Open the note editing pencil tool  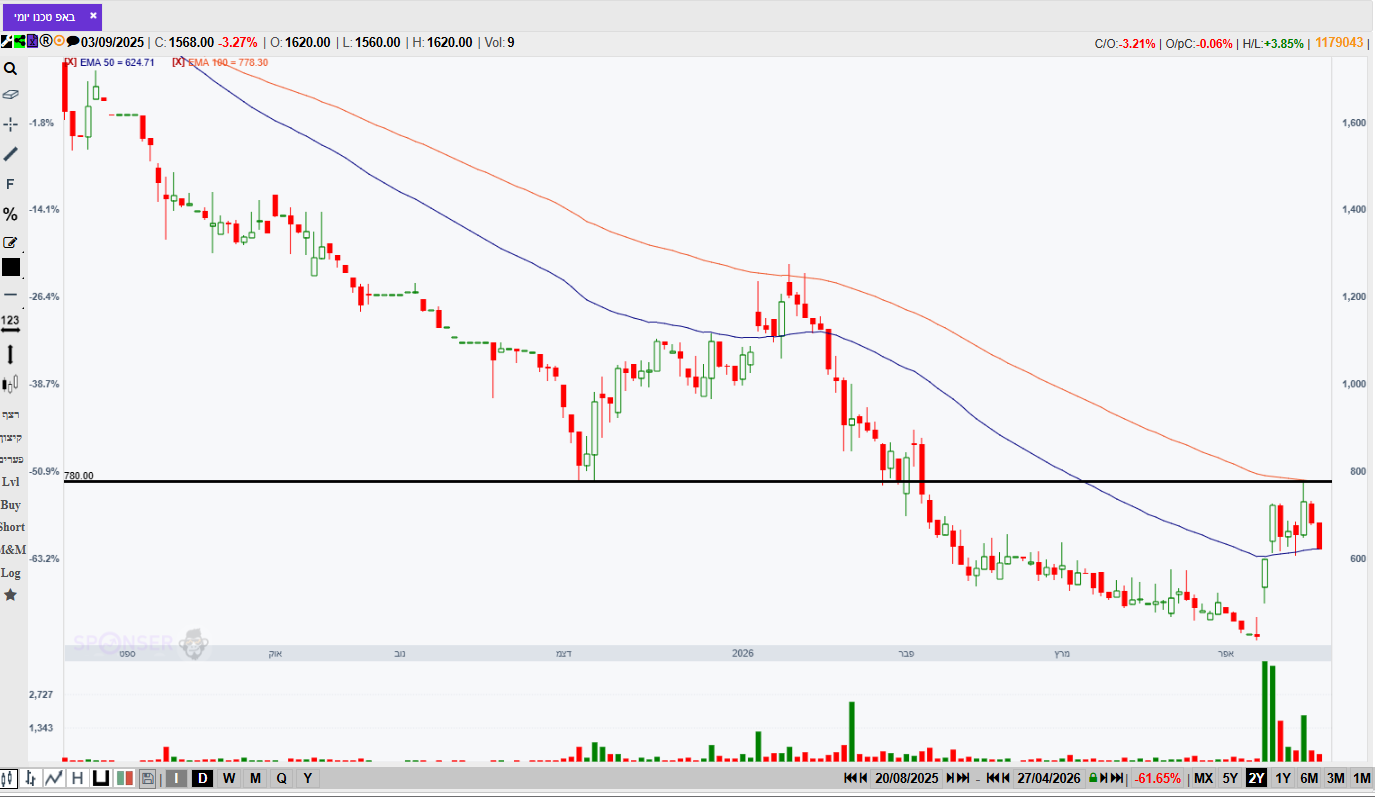(x=10, y=242)
